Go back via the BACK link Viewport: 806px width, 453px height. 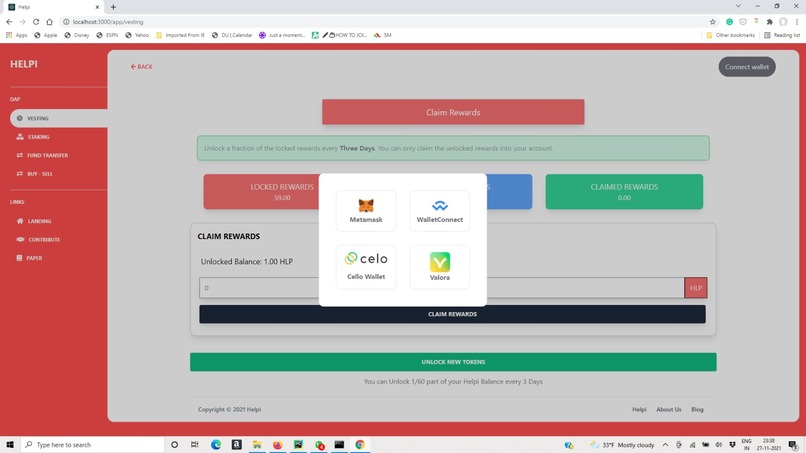coord(141,67)
